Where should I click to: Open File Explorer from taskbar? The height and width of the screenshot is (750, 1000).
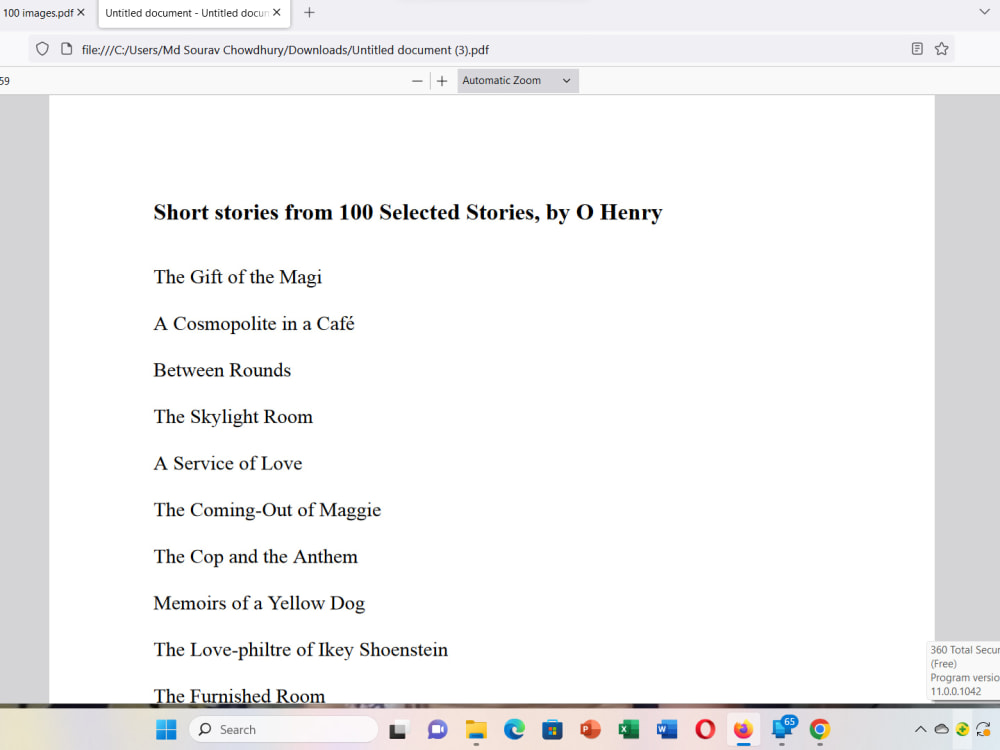coord(476,729)
